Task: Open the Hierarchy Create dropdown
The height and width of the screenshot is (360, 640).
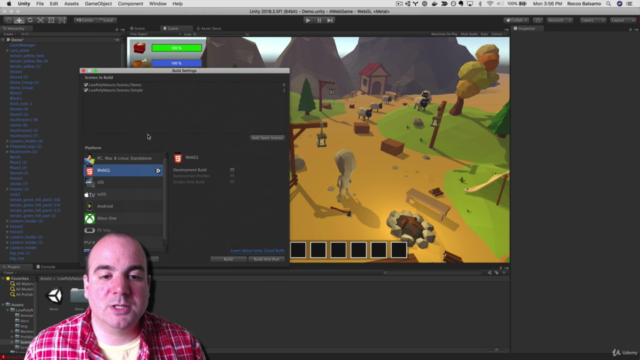Action: click(9, 34)
